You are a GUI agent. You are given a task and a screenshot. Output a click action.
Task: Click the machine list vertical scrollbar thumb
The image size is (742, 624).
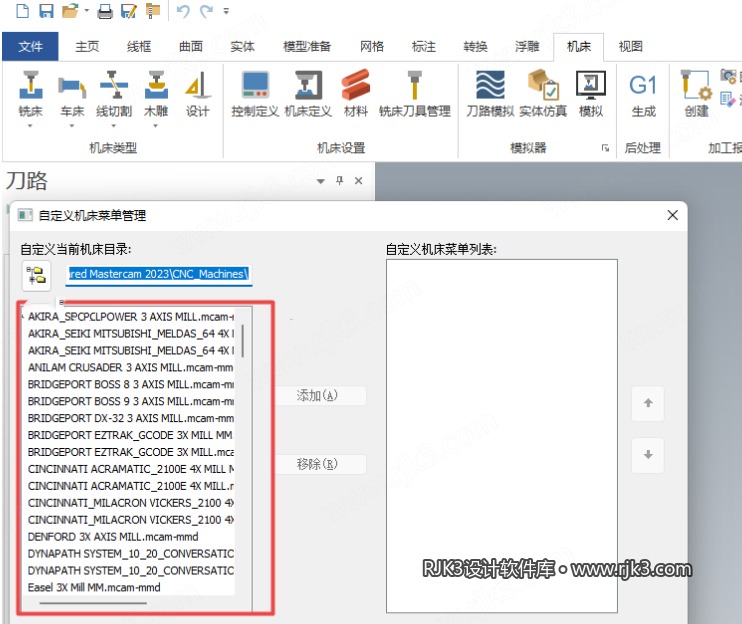click(x=243, y=340)
